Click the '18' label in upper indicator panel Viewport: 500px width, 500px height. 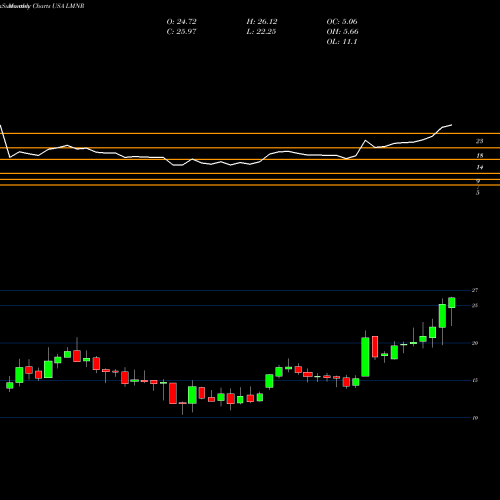(479, 156)
